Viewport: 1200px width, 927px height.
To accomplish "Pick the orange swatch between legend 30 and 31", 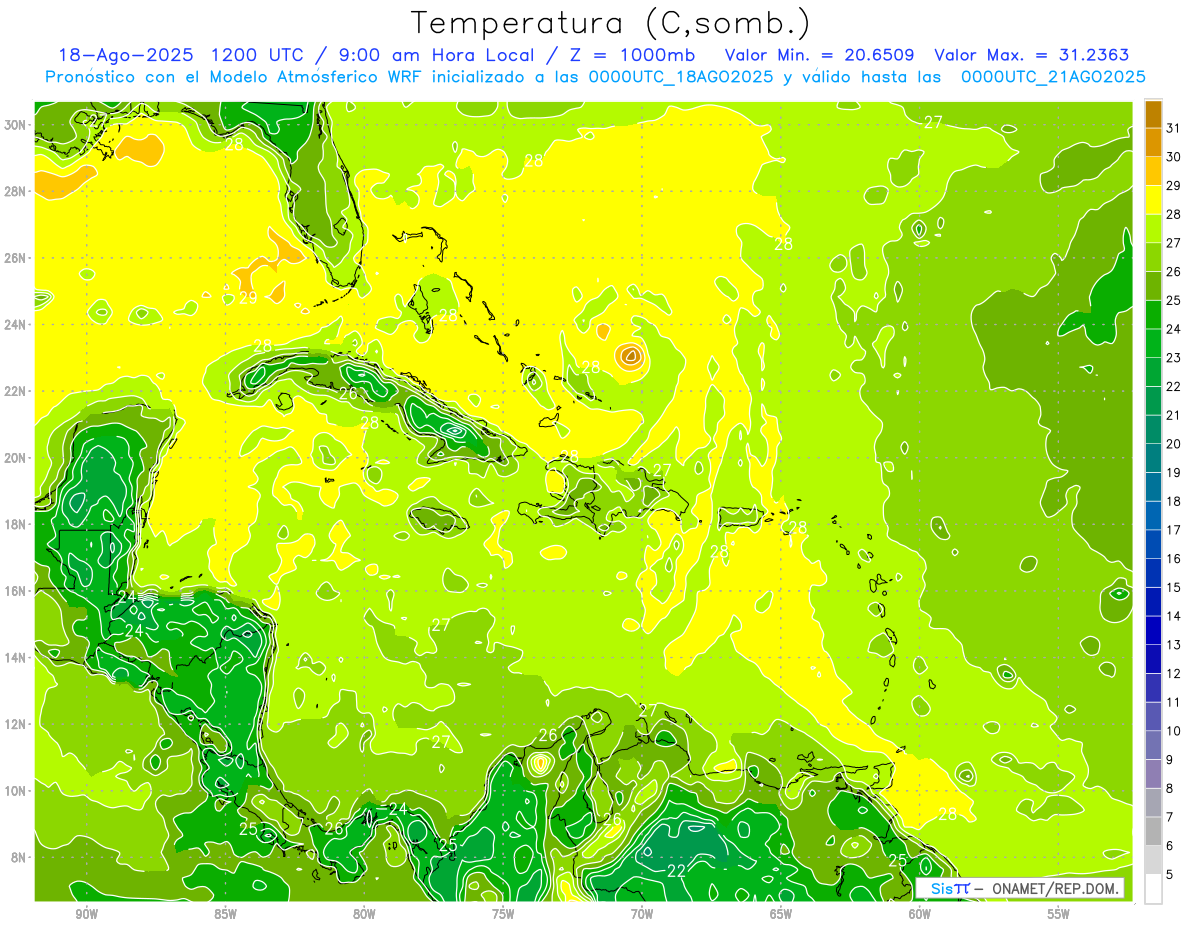I will (x=1153, y=142).
